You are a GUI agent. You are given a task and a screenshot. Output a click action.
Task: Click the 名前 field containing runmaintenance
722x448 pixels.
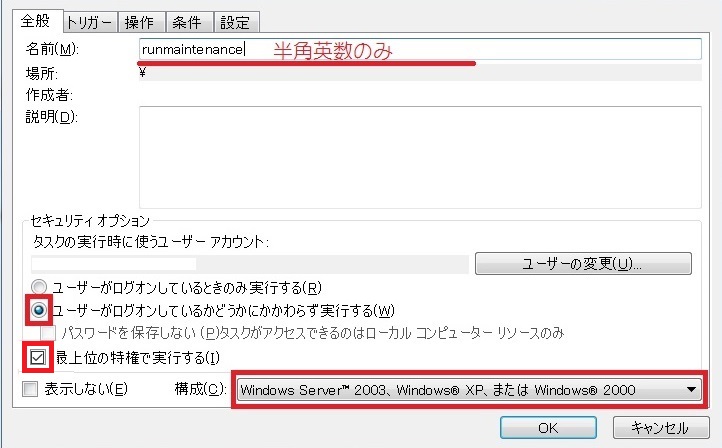click(420, 49)
